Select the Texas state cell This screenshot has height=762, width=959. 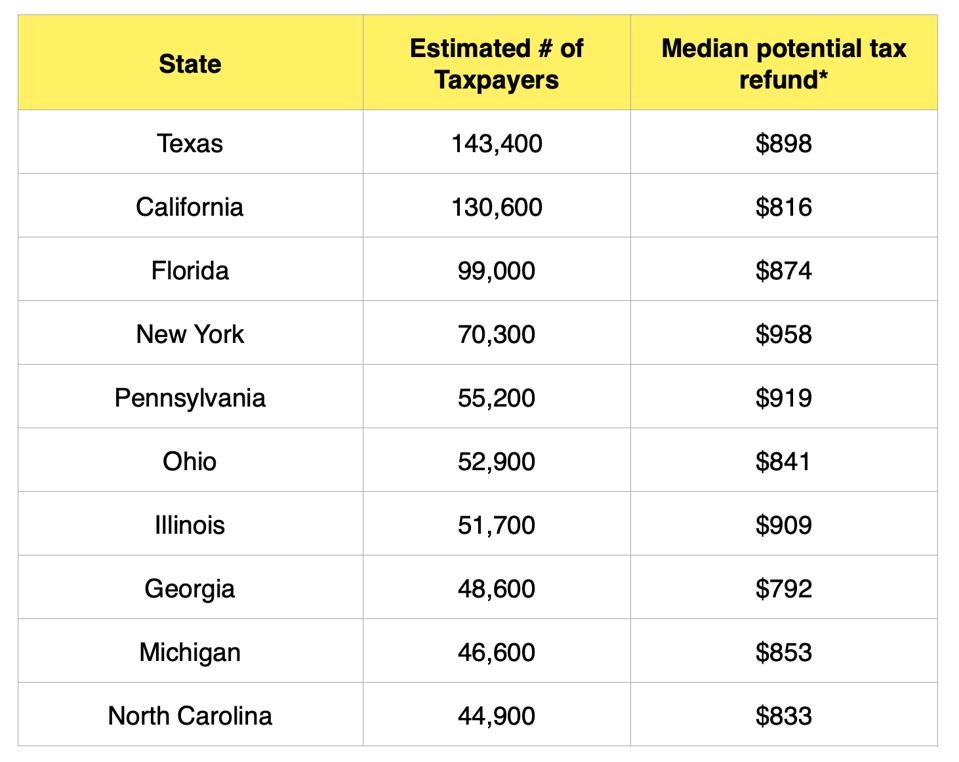(x=190, y=144)
